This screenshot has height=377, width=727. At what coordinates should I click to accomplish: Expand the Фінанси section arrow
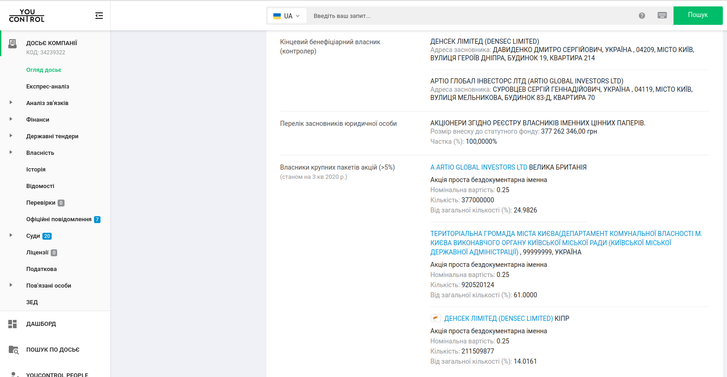coord(11,119)
